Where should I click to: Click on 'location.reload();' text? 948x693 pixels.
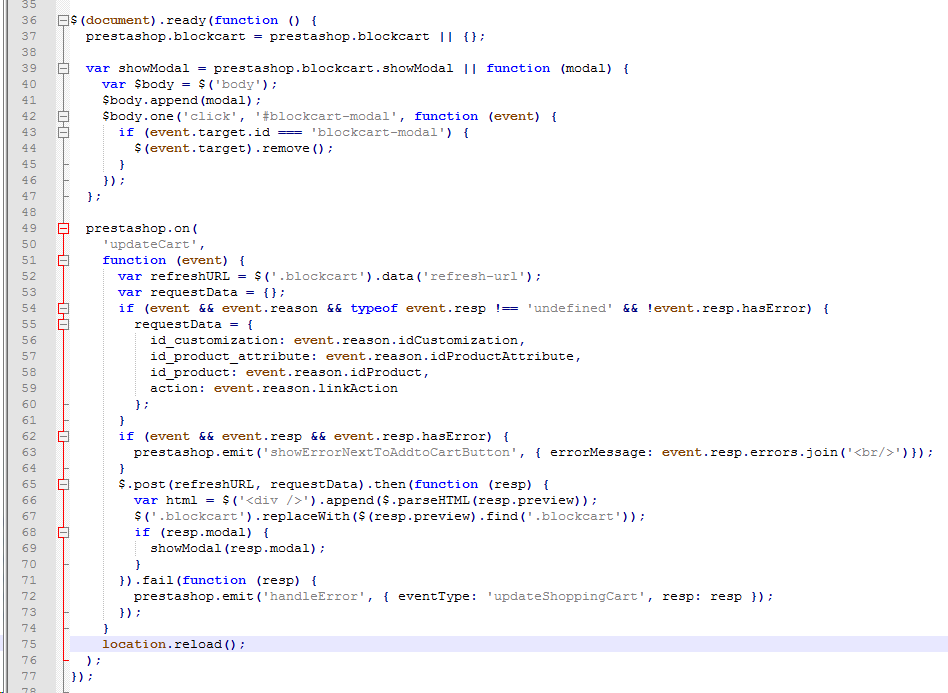click(x=174, y=645)
